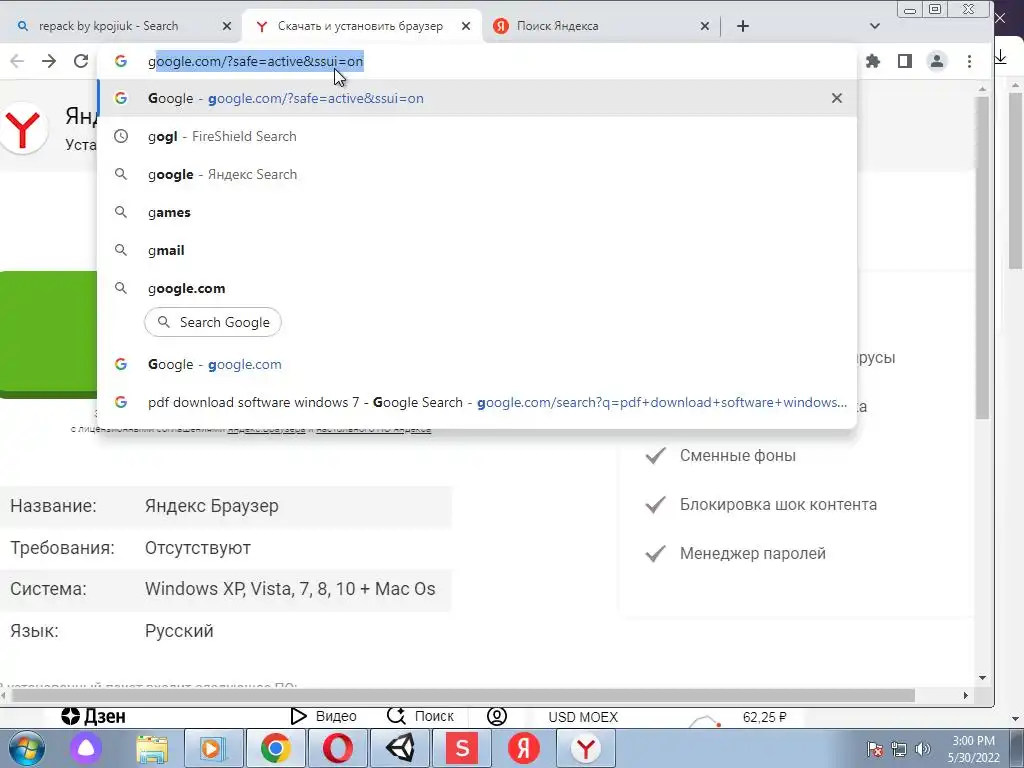The image size is (1024, 768).
Task: Click the 'Сменные фоны' feature text
Action: click(738, 455)
